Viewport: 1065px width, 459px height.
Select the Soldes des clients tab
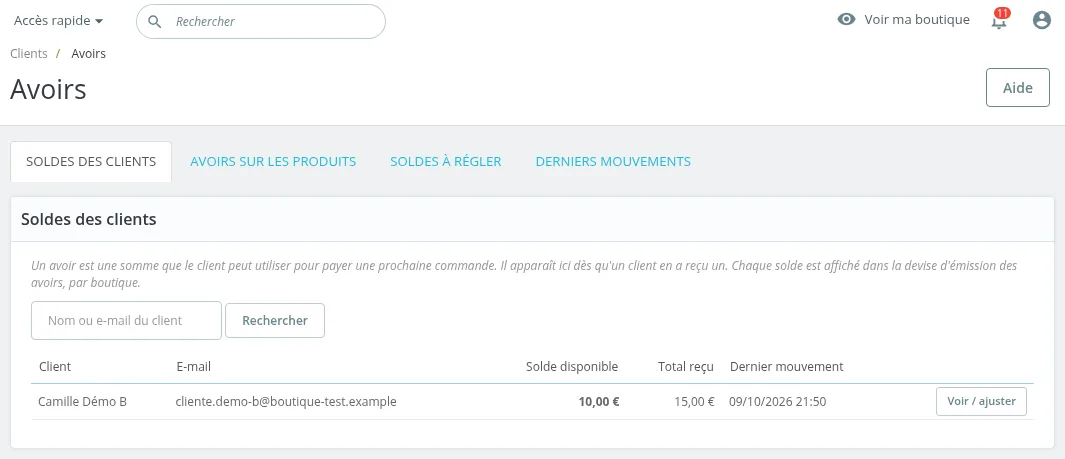pyautogui.click(x=91, y=162)
